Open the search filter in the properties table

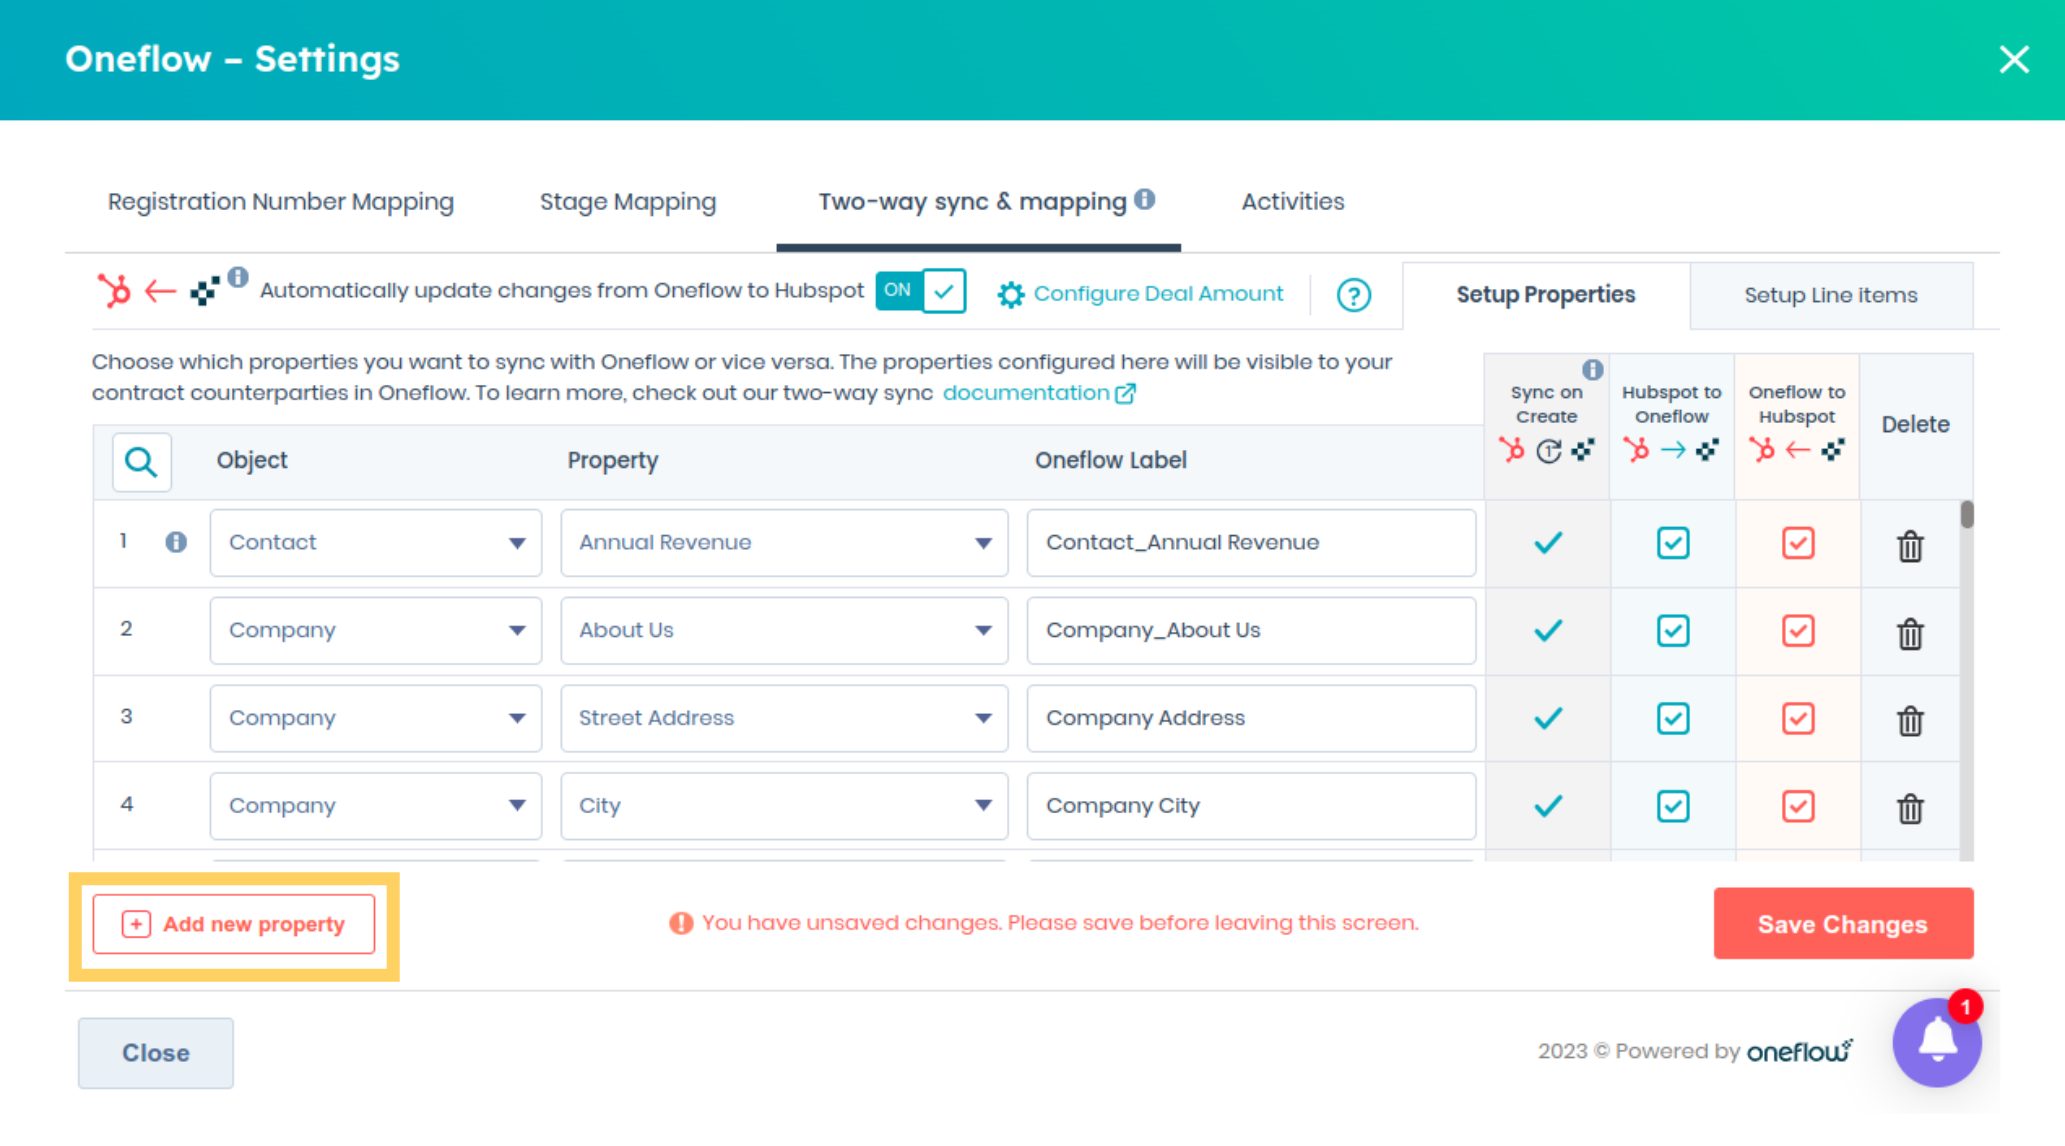[141, 461]
